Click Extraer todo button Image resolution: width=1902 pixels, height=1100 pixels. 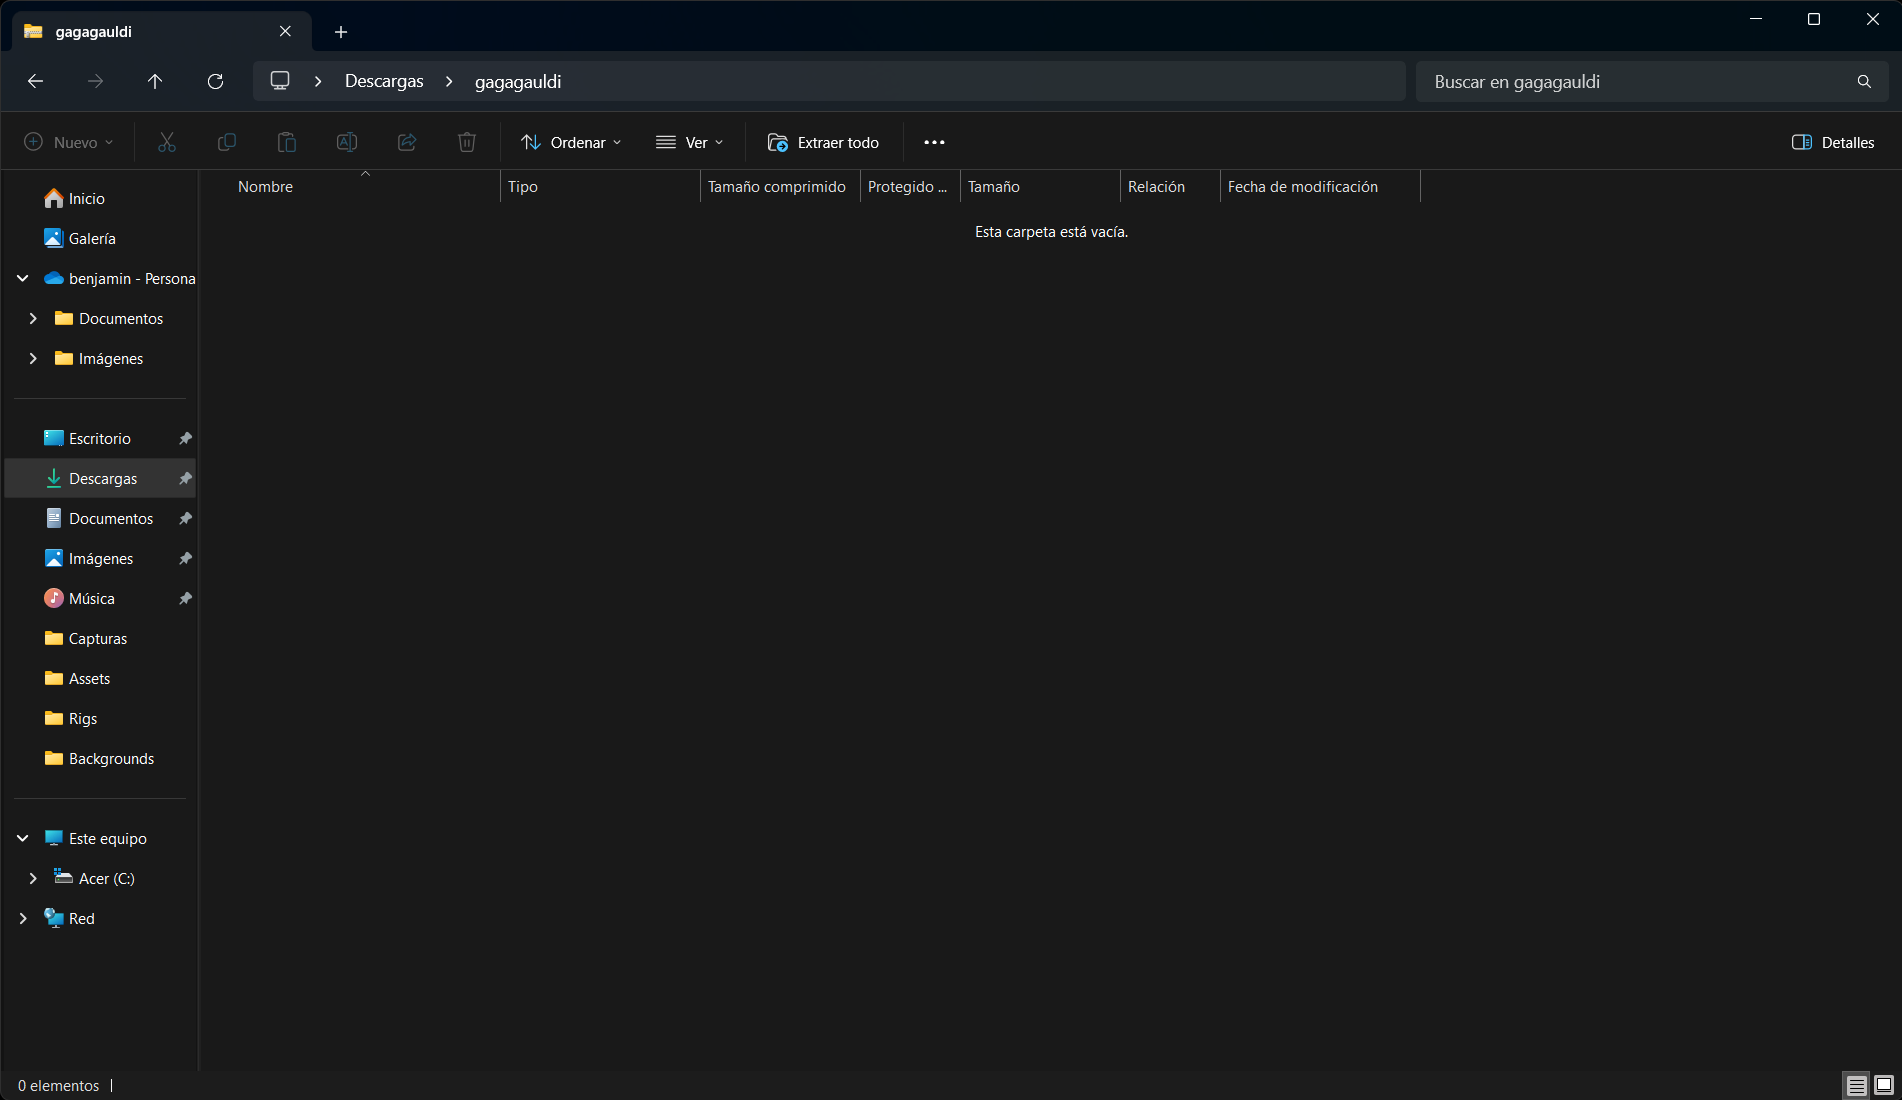(823, 142)
